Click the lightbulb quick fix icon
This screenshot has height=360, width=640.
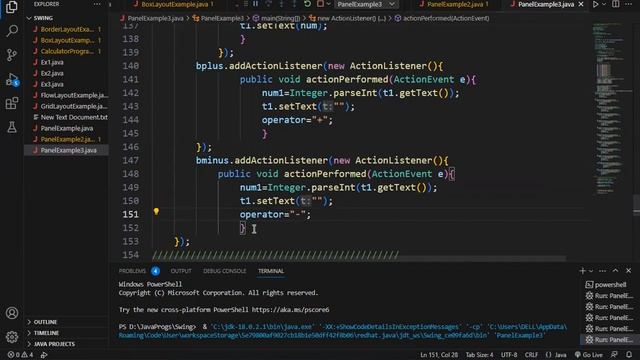pos(156,211)
